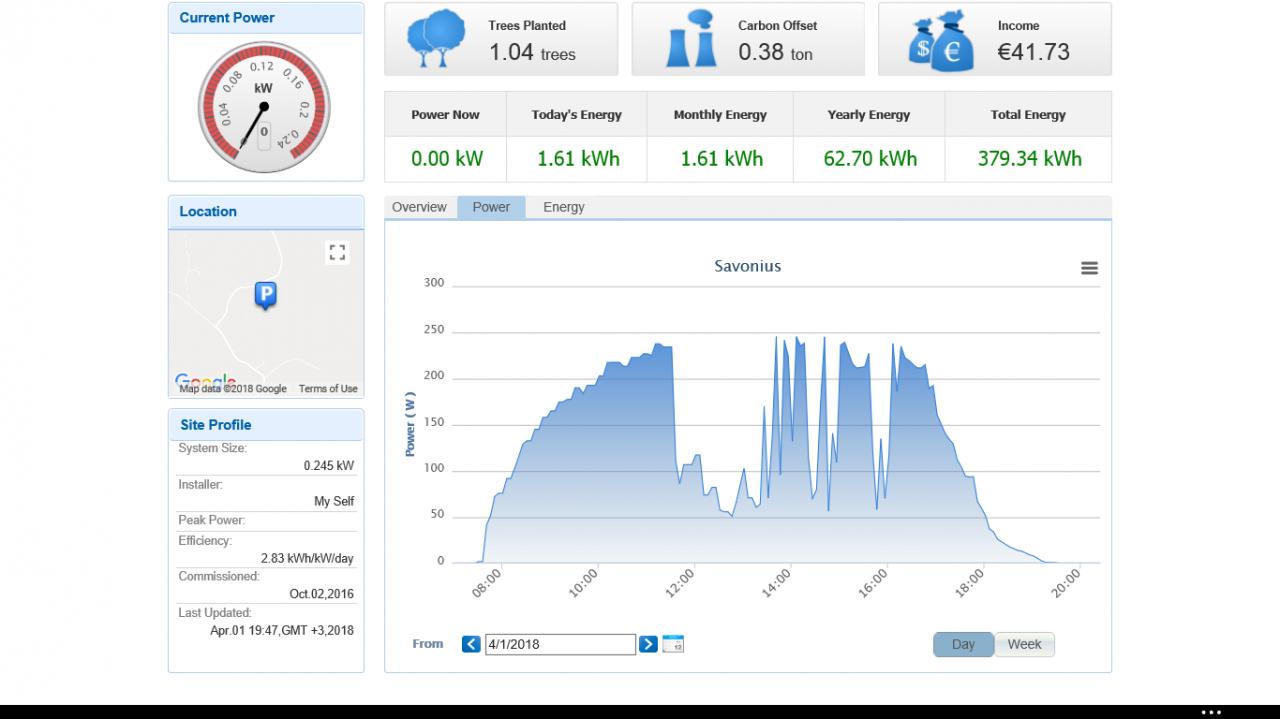Select the Power tab
The image size is (1280, 719).
tap(491, 207)
